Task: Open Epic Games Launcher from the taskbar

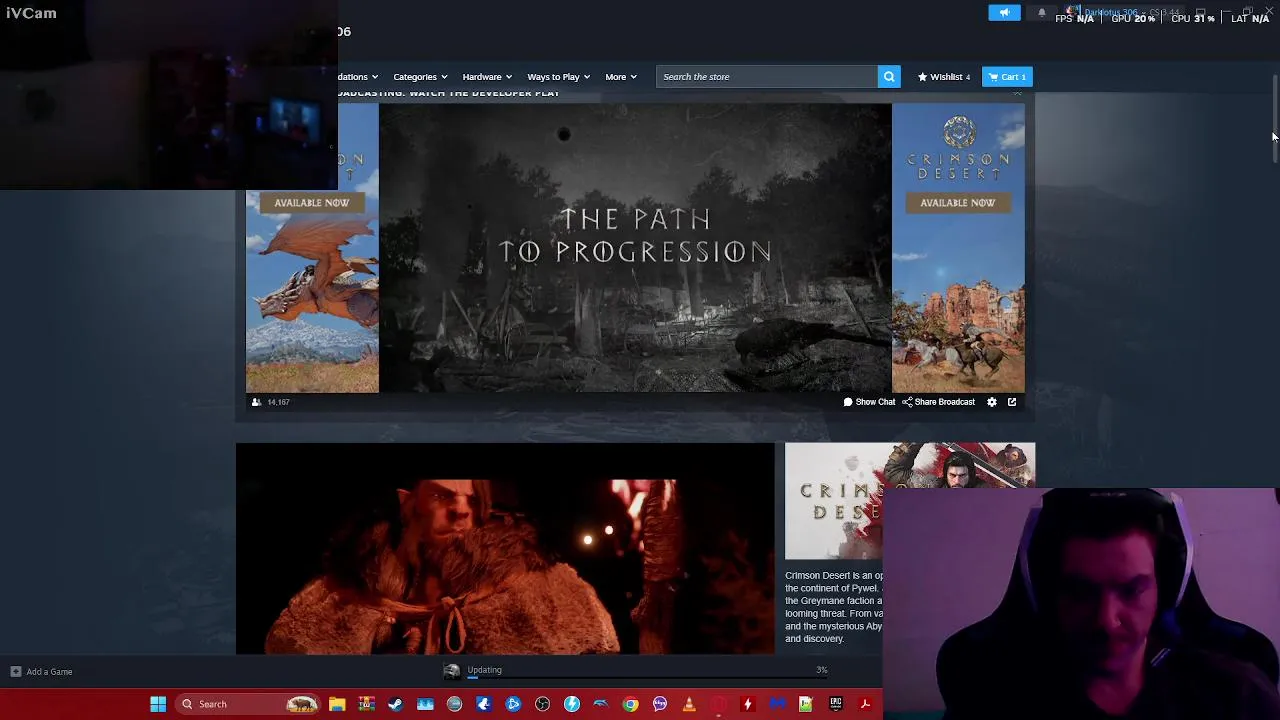Action: (x=835, y=704)
